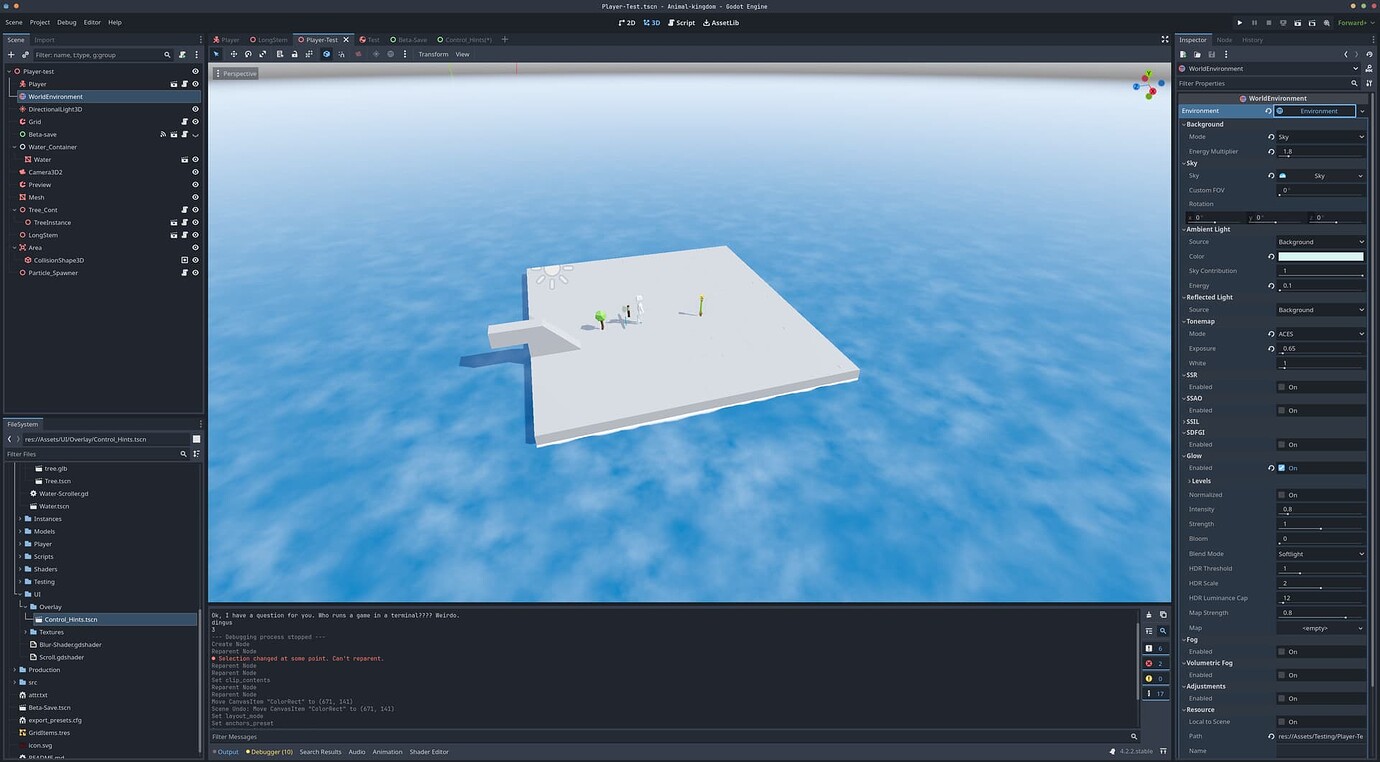This screenshot has height=762, width=1380.
Task: Open the Glow Blend Mode dropdown
Action: (x=1320, y=554)
